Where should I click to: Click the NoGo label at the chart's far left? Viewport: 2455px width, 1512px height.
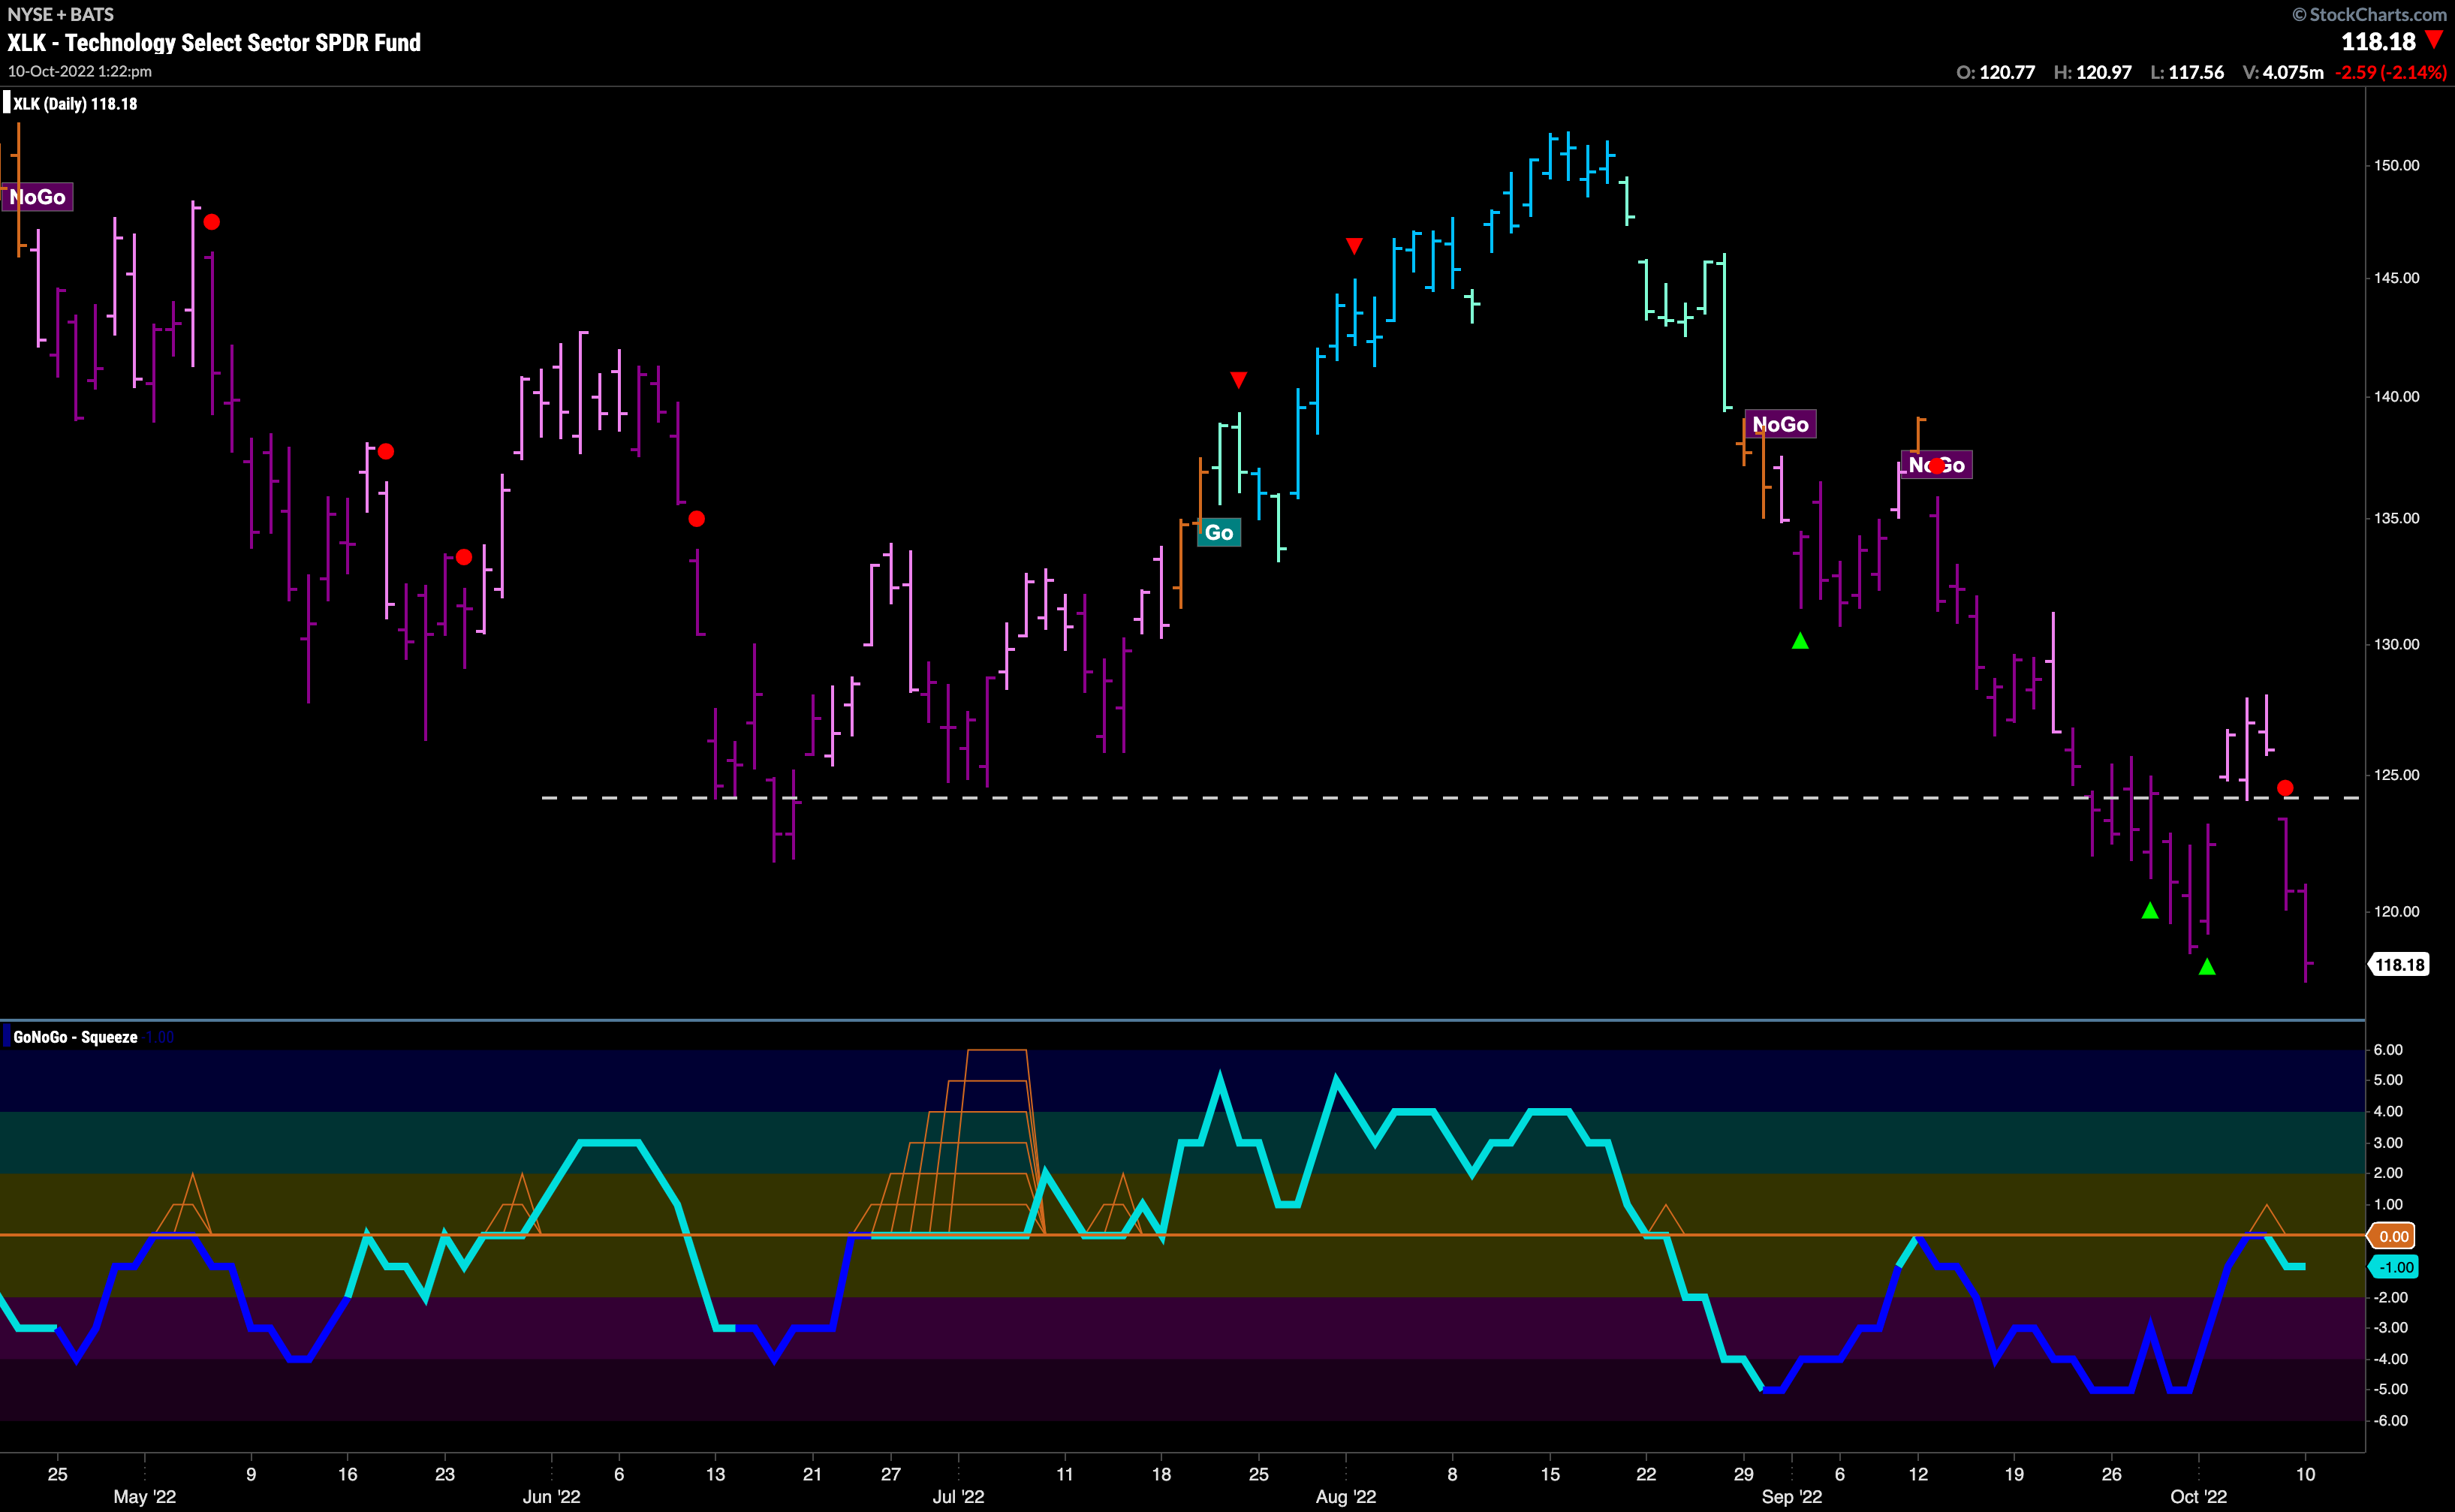click(x=37, y=197)
